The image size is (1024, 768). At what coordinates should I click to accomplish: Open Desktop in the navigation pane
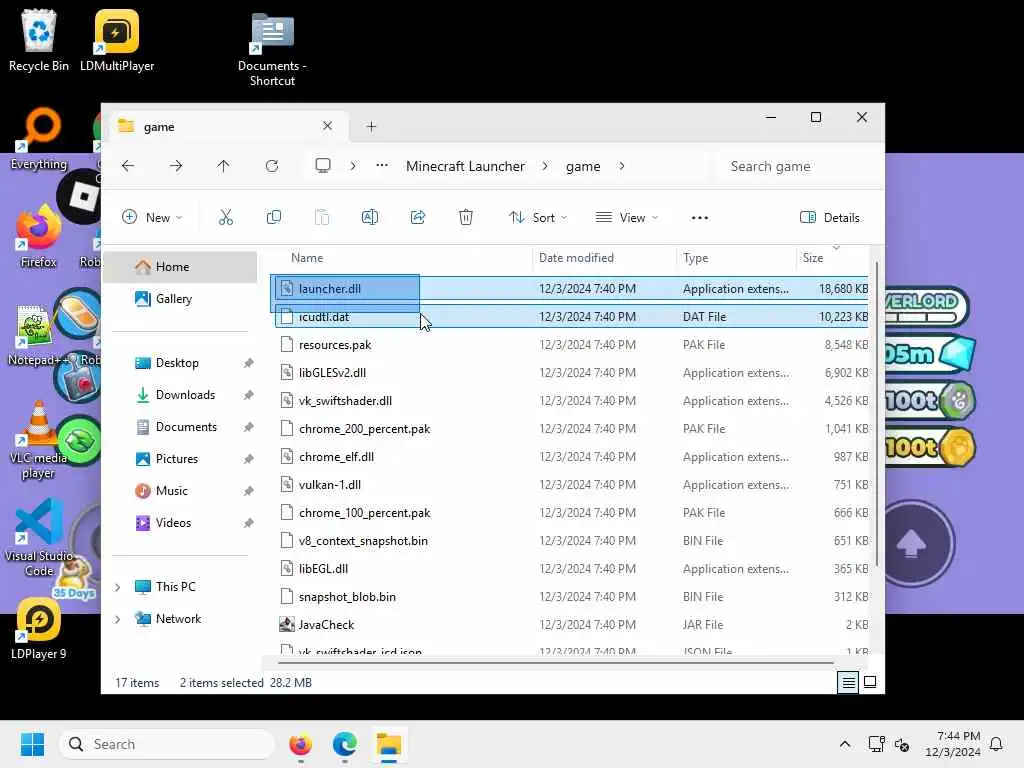180,363
